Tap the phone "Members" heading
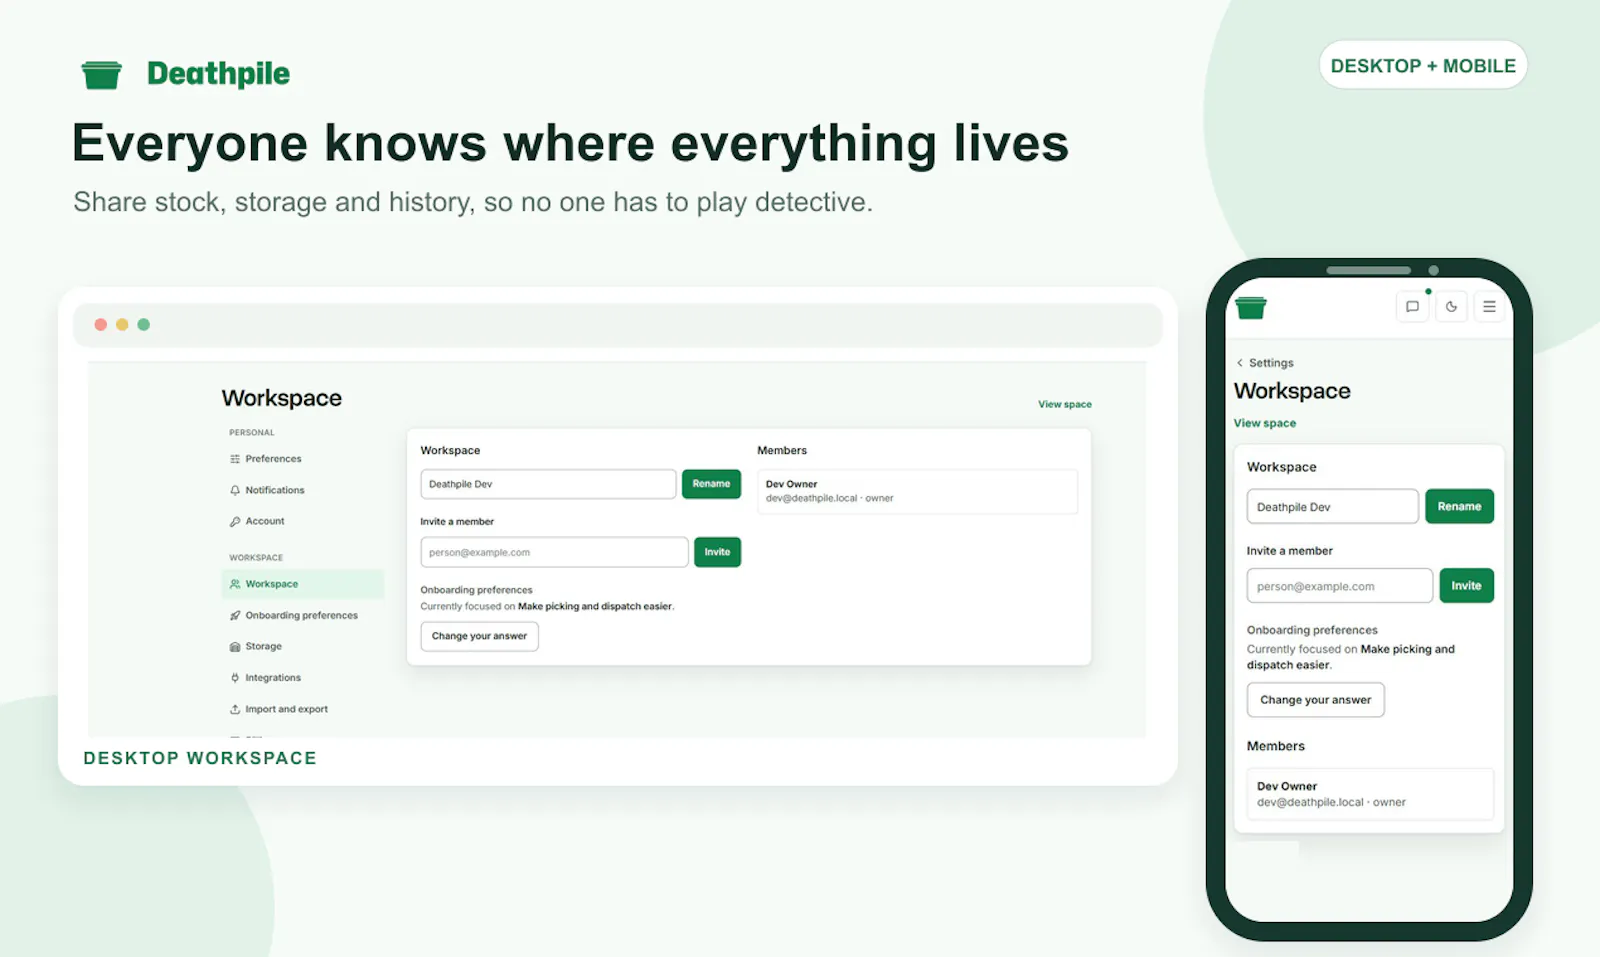The image size is (1600, 957). 1276,746
